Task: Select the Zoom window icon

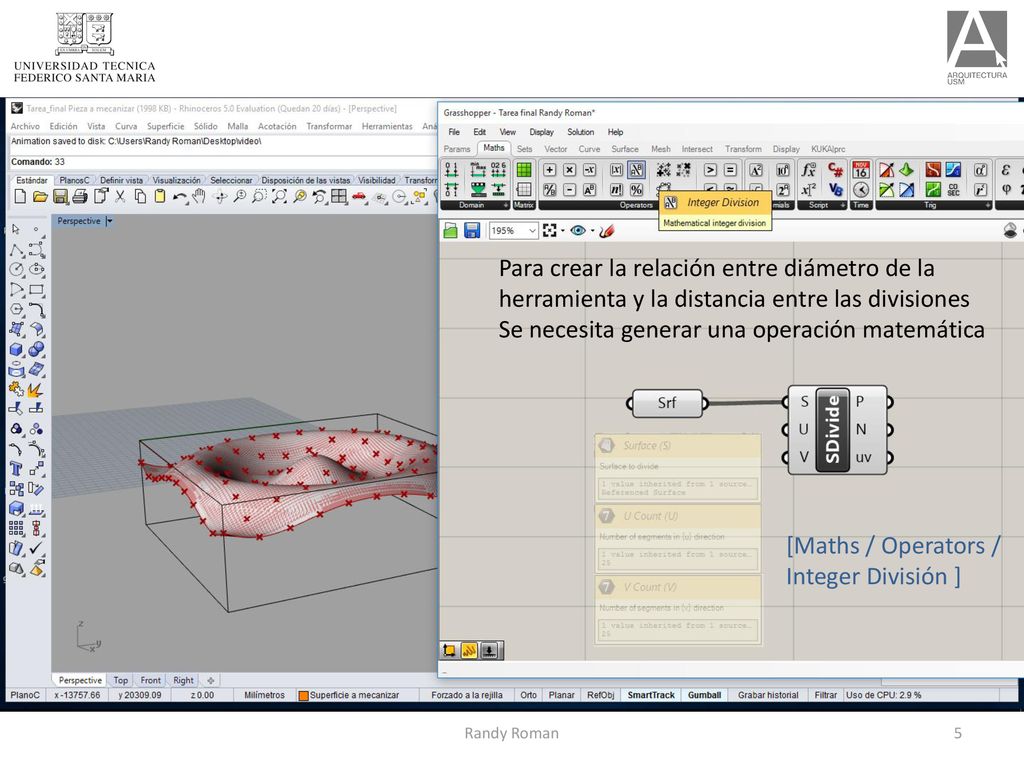Action: (x=259, y=196)
